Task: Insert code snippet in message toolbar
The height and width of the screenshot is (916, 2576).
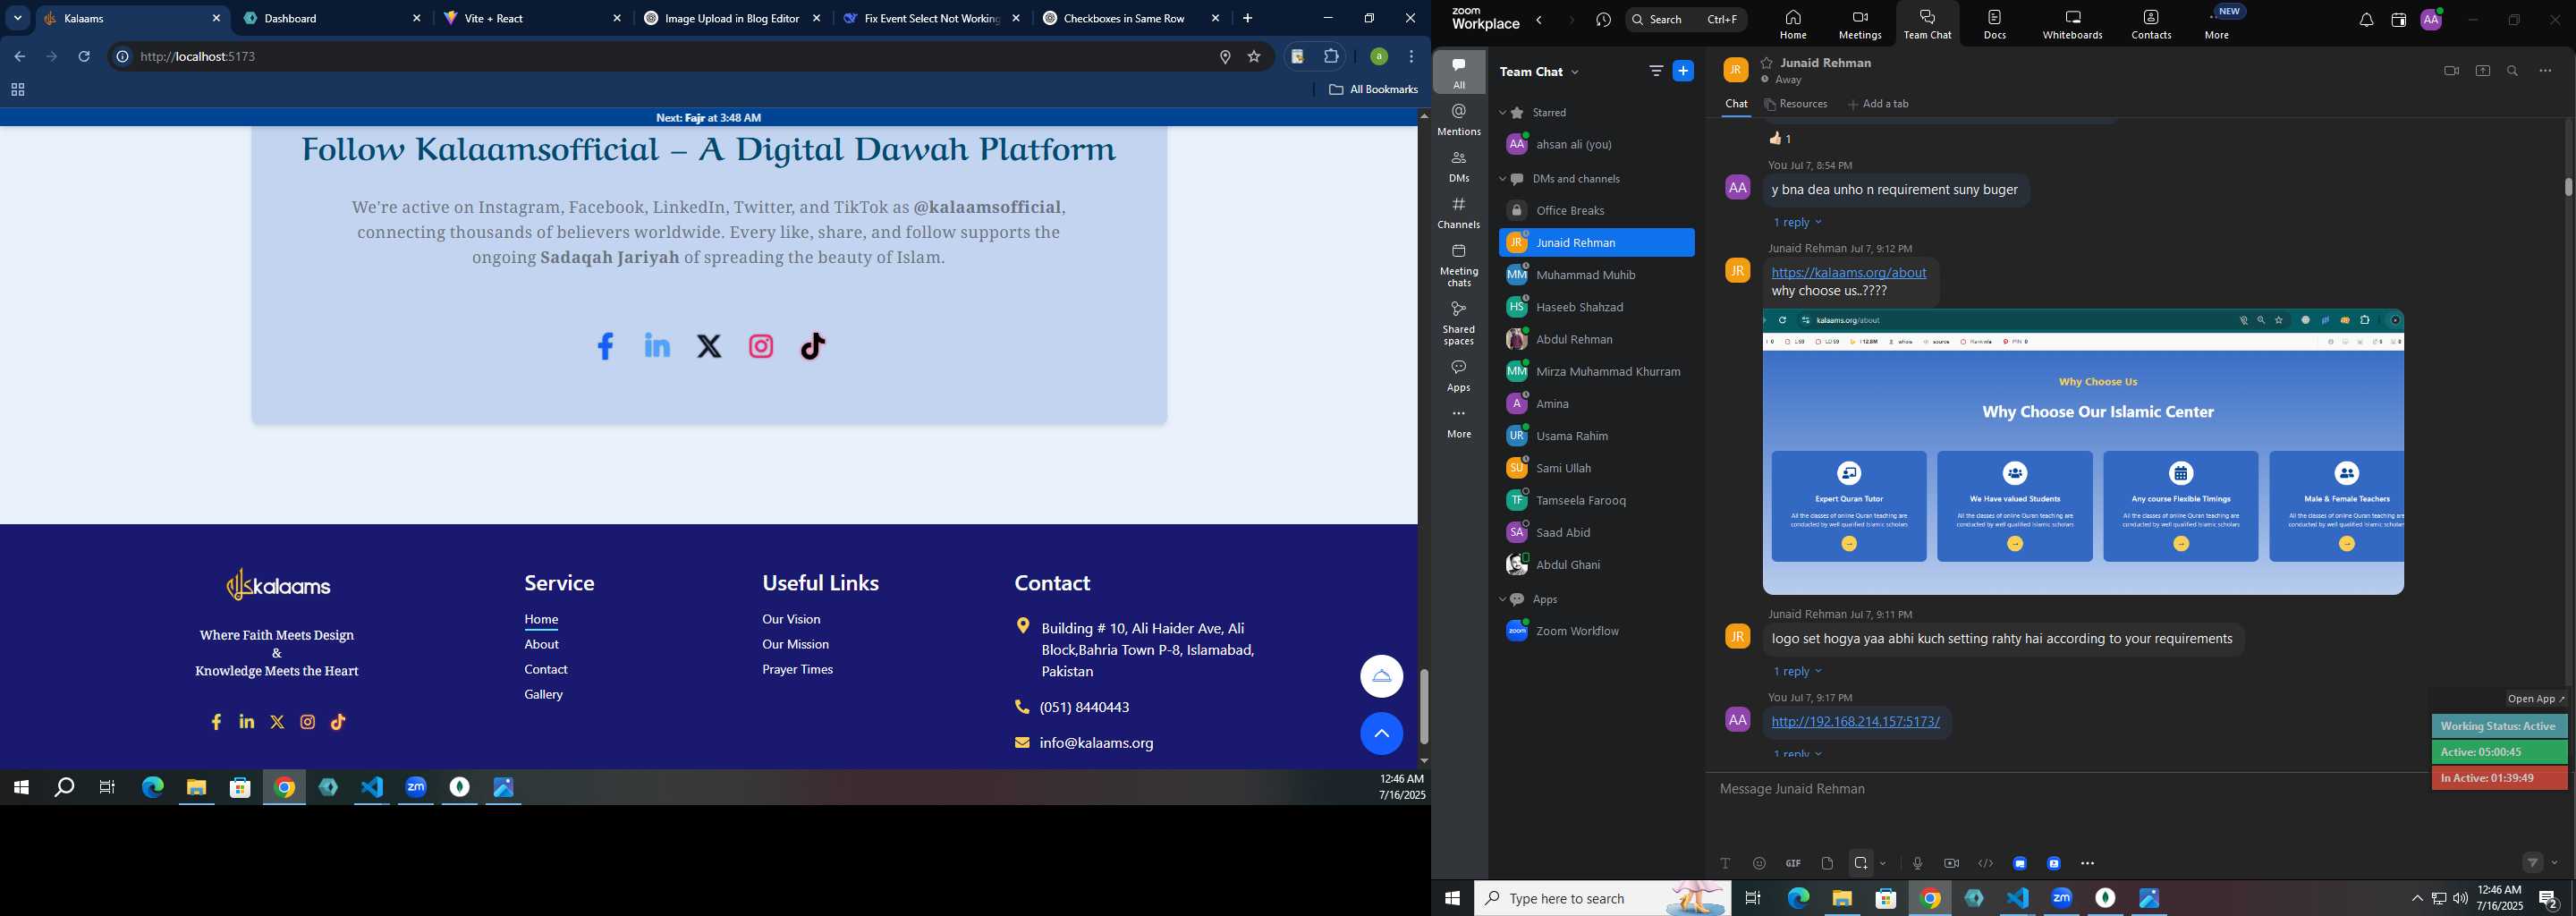Action: 1986,863
